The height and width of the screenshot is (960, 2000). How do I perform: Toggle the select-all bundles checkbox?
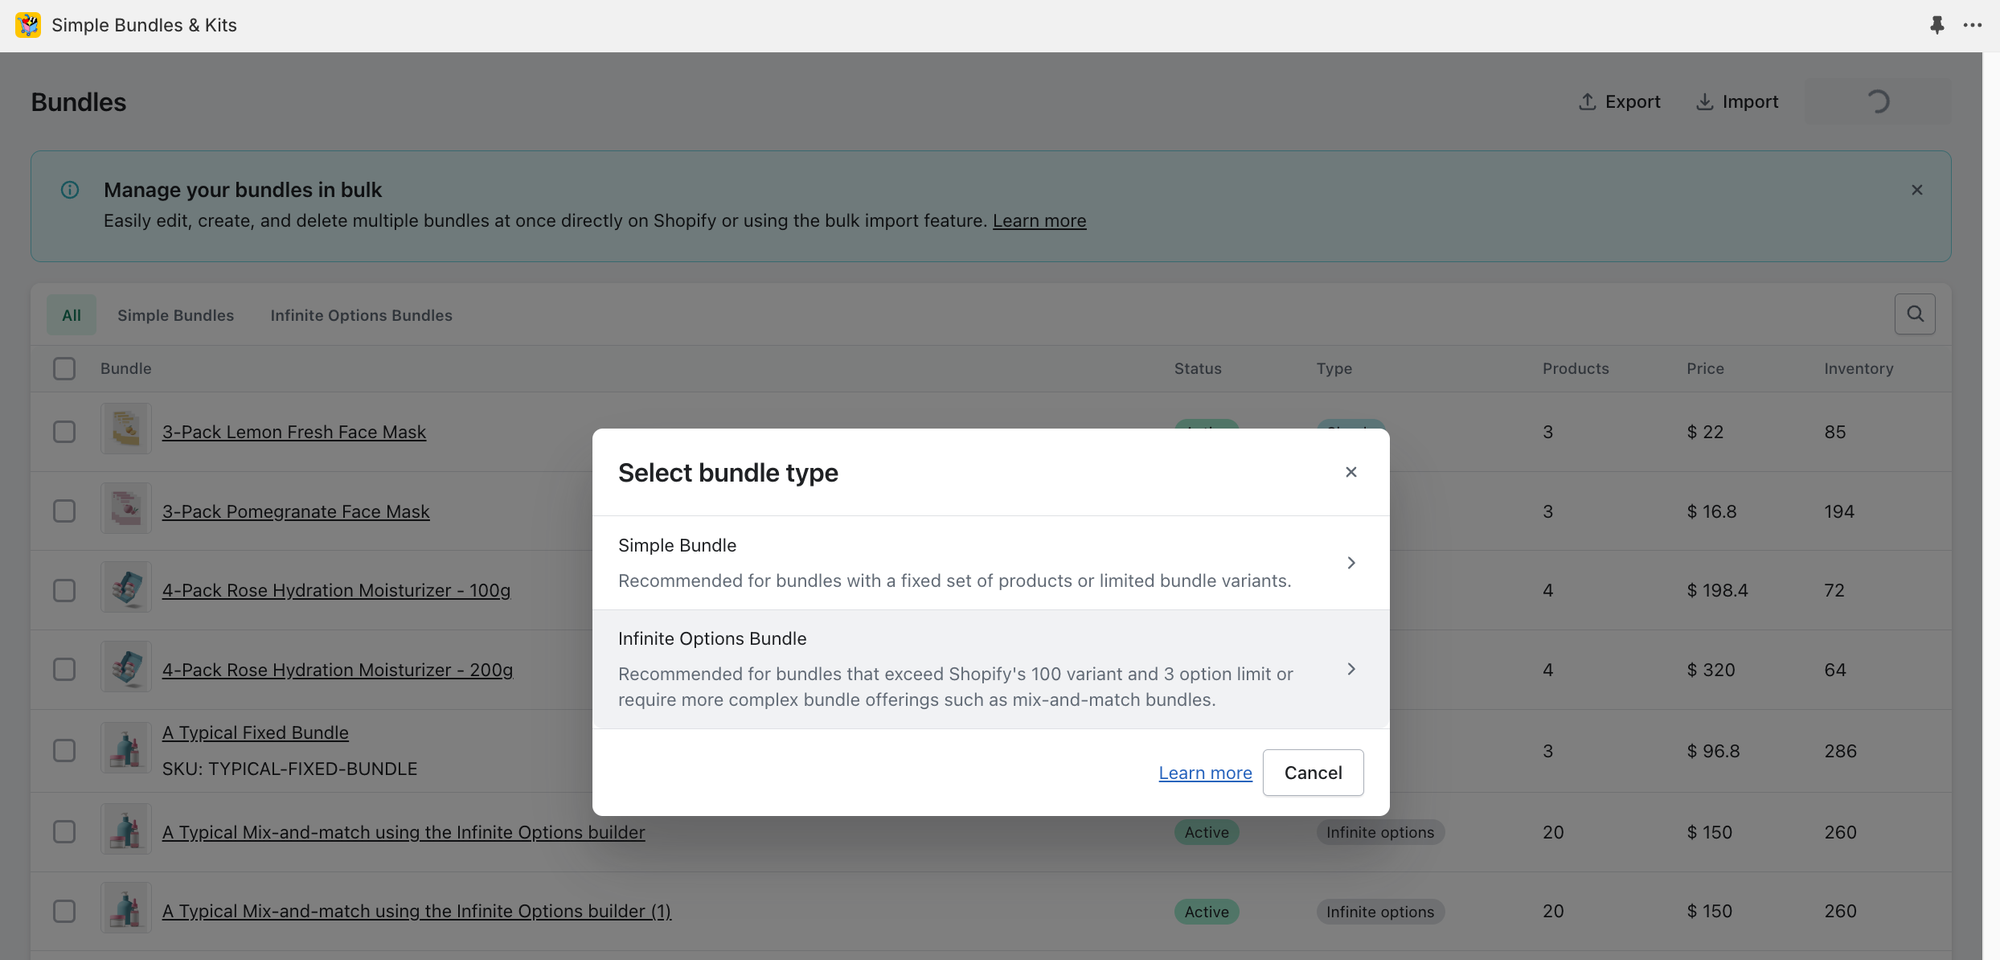(x=64, y=369)
